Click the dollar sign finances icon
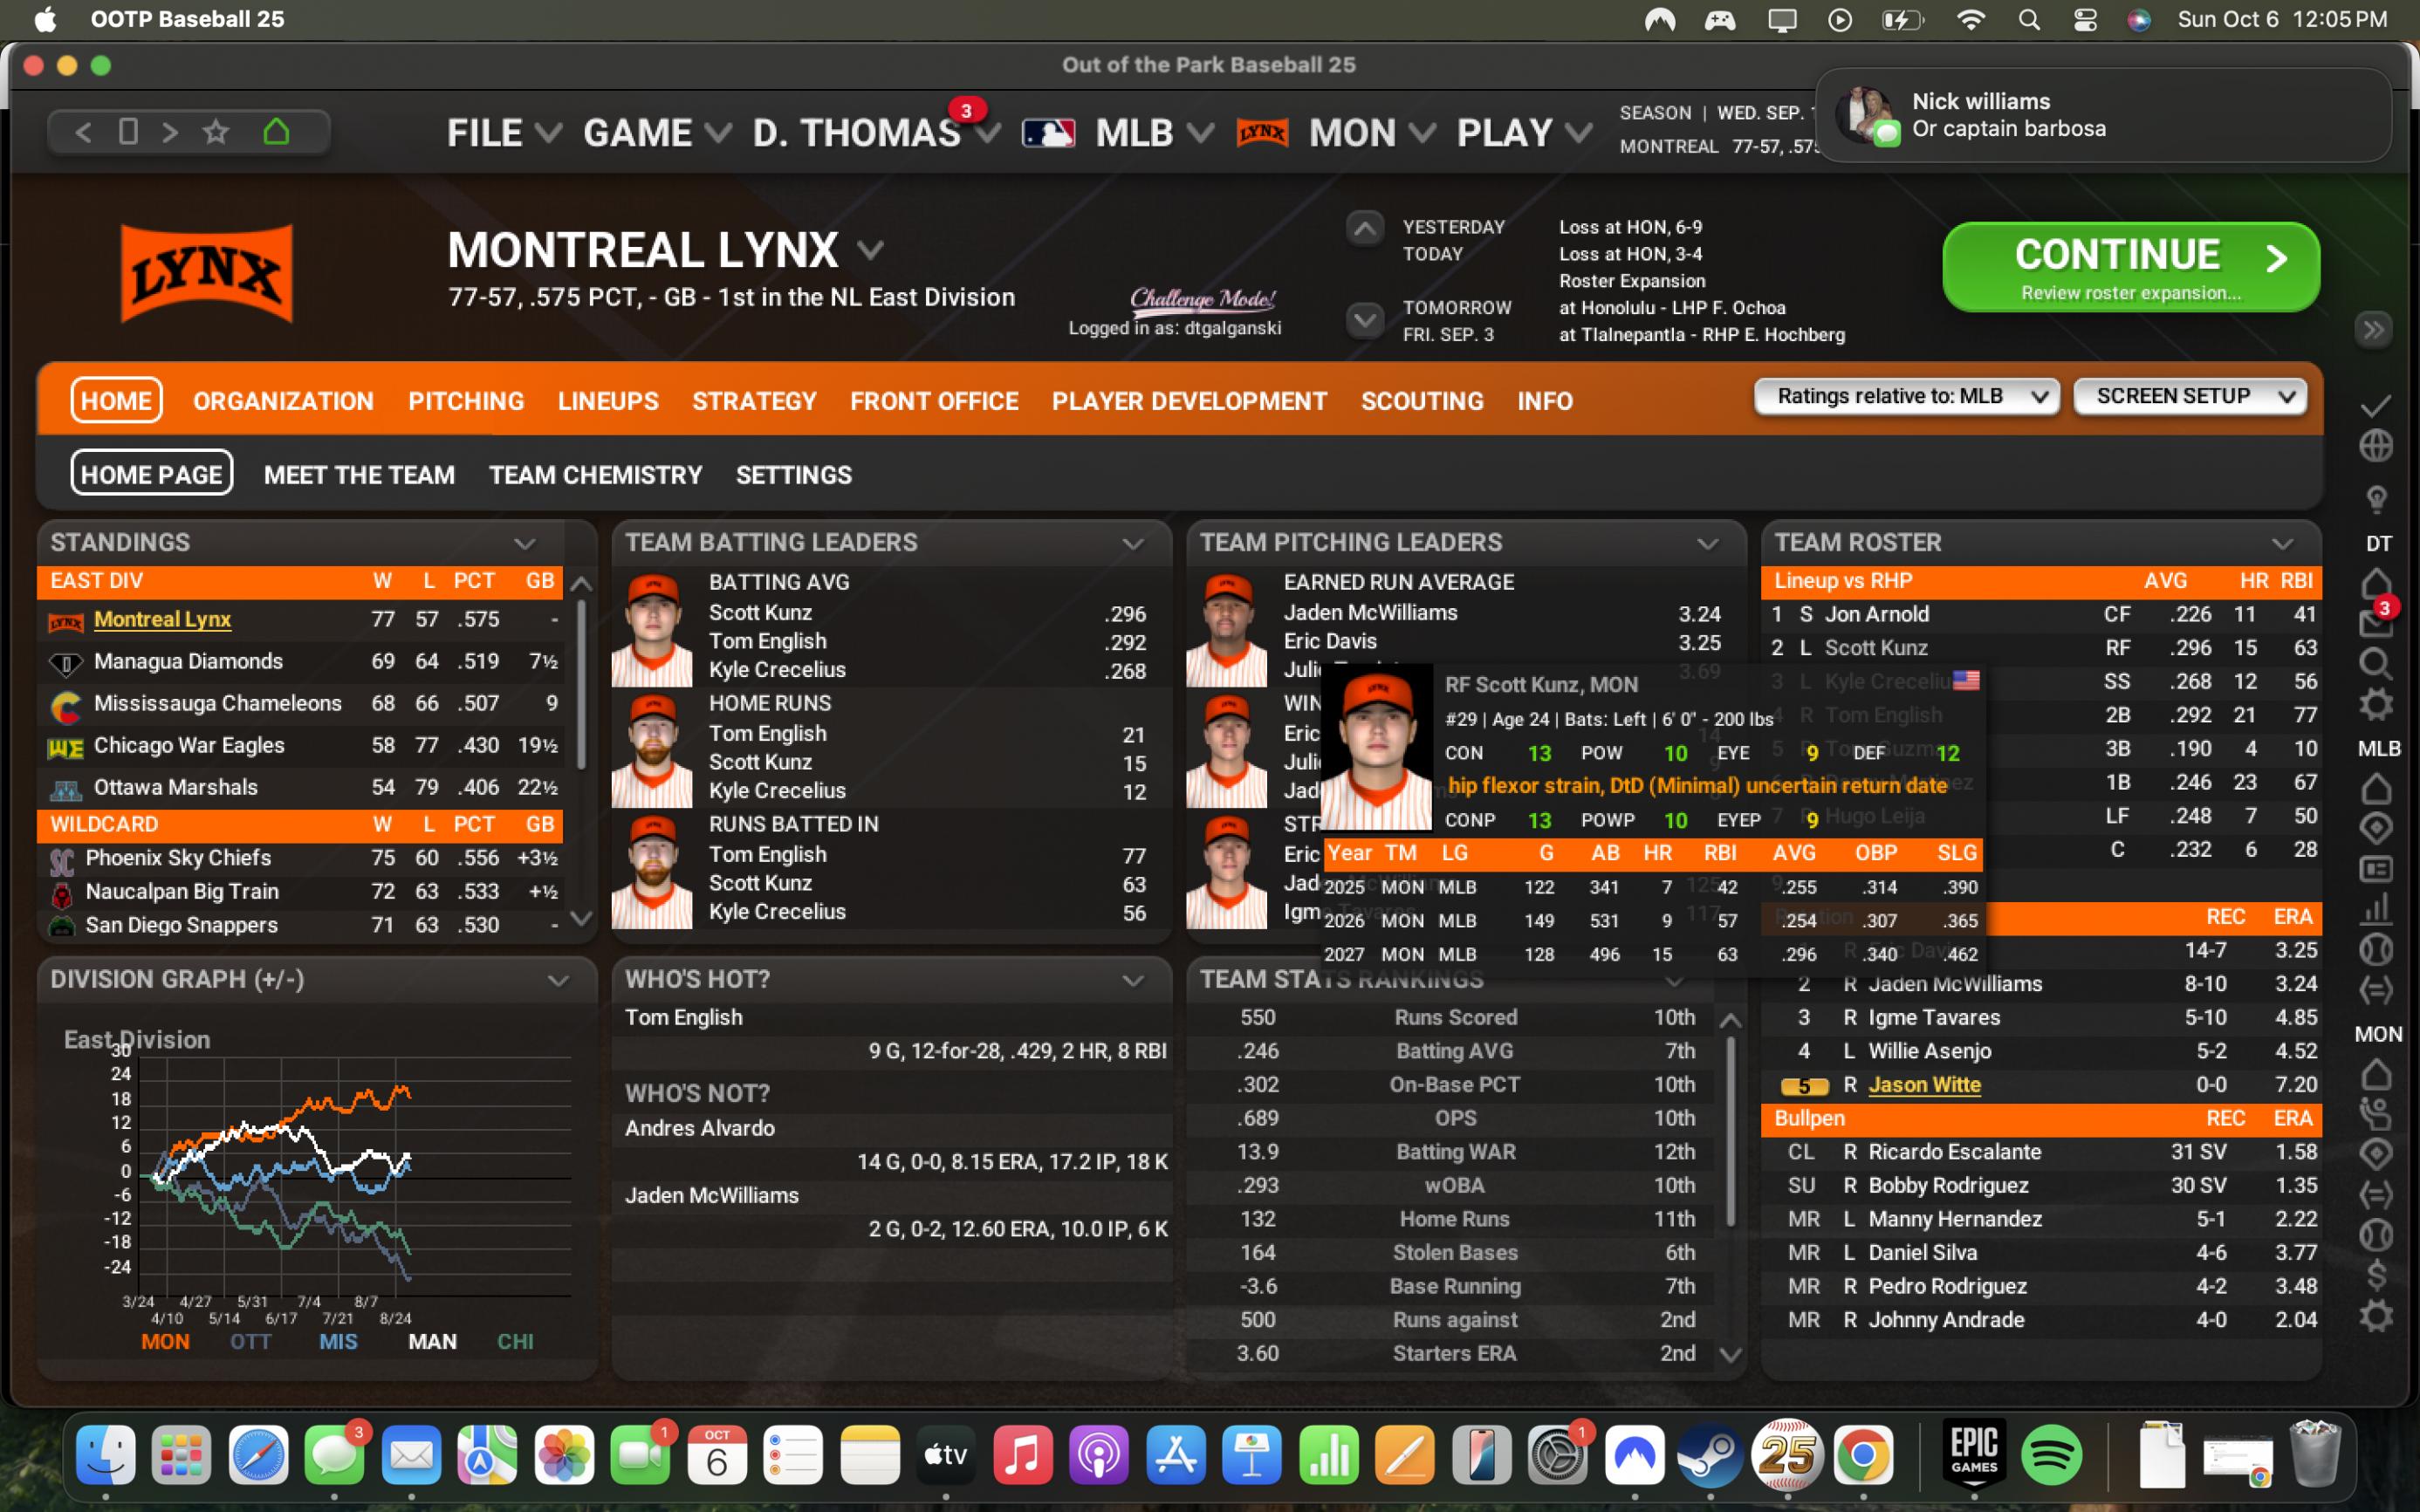The height and width of the screenshot is (1512, 2420). (x=2376, y=1275)
